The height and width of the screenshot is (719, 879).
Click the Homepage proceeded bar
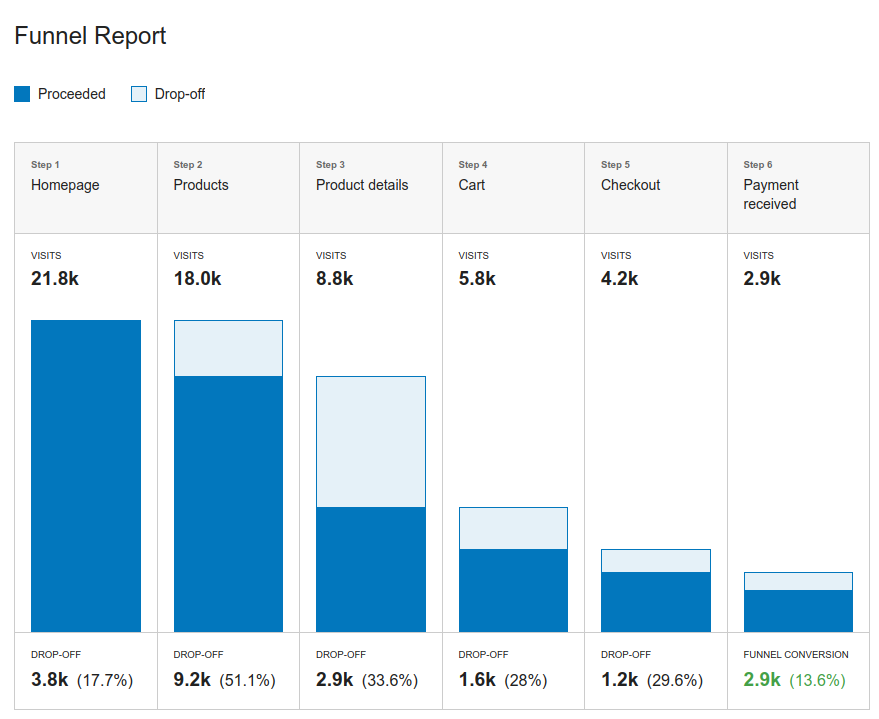(x=86, y=476)
